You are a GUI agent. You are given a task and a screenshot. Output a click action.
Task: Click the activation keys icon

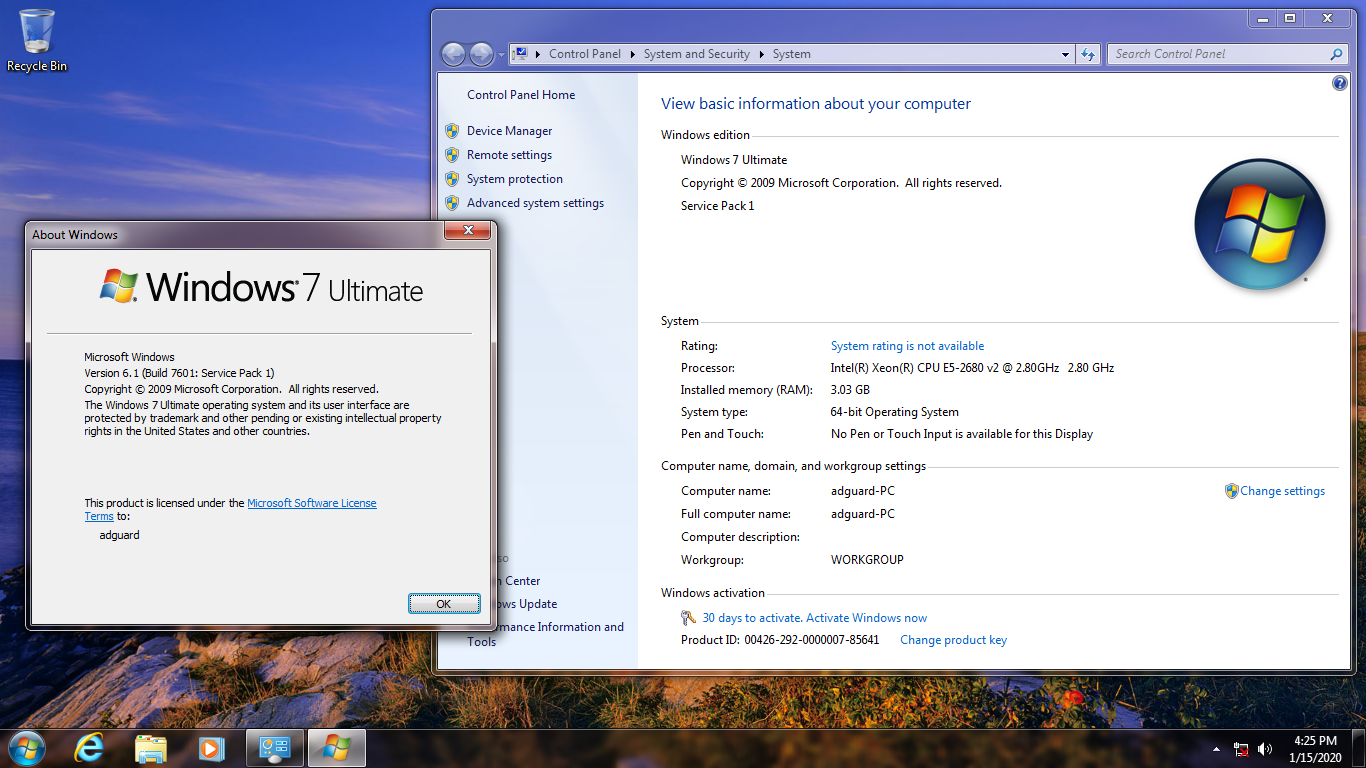689,618
